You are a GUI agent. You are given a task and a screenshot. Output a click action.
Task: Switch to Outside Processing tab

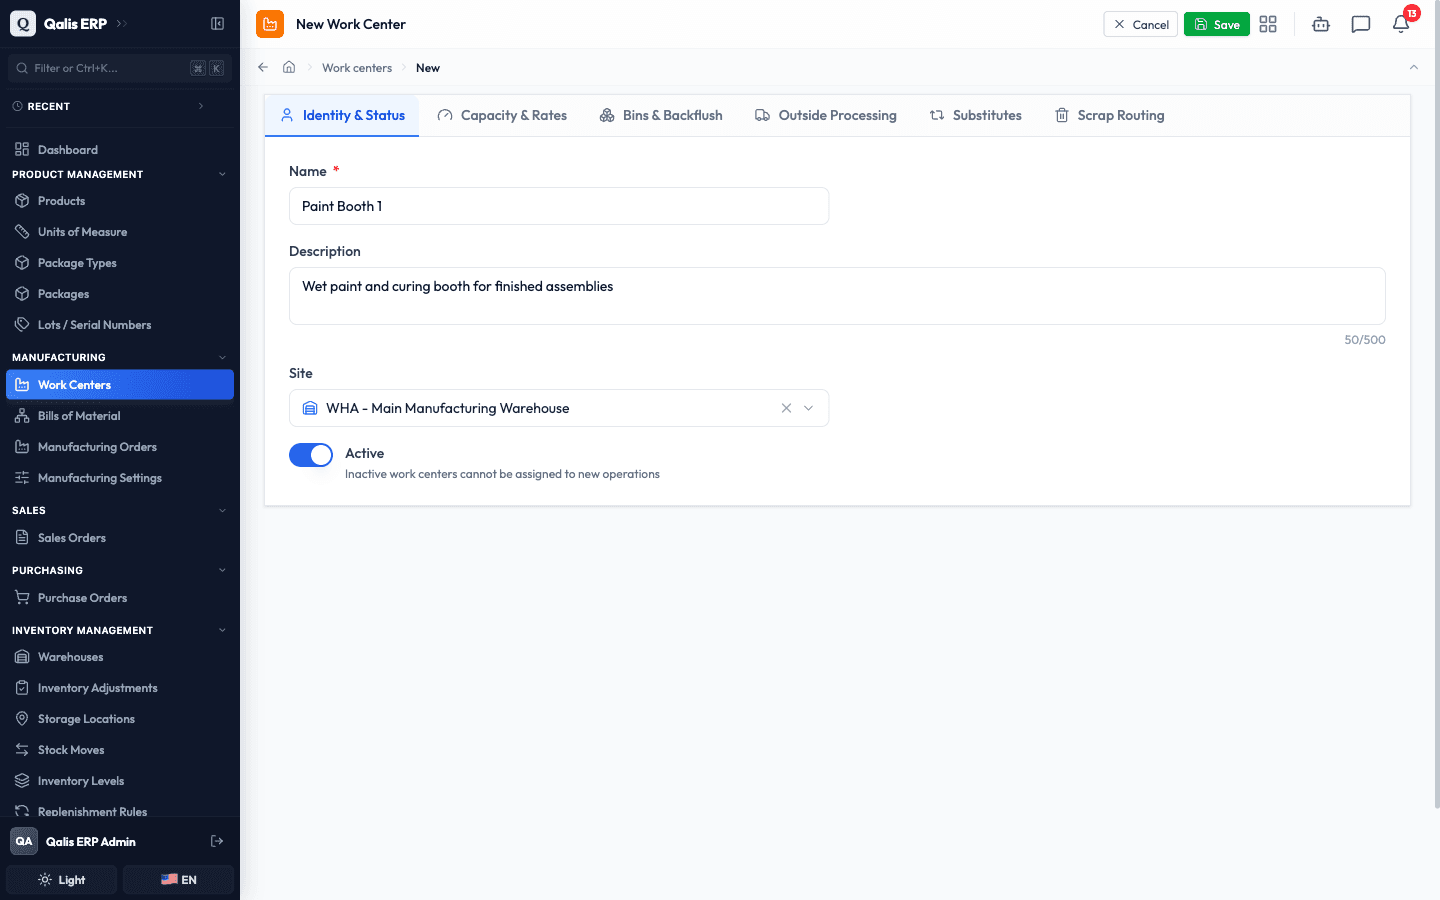[825, 116]
